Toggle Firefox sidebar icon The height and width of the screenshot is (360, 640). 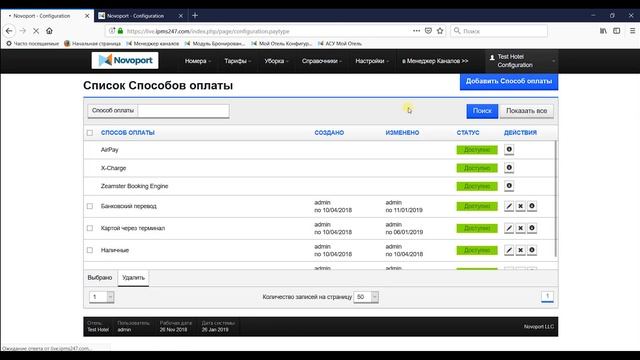click(617, 31)
